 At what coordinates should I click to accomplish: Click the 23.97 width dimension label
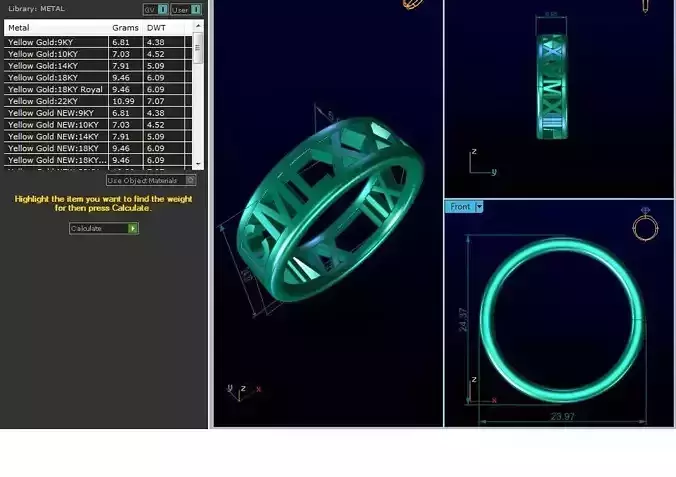pyautogui.click(x=562, y=417)
